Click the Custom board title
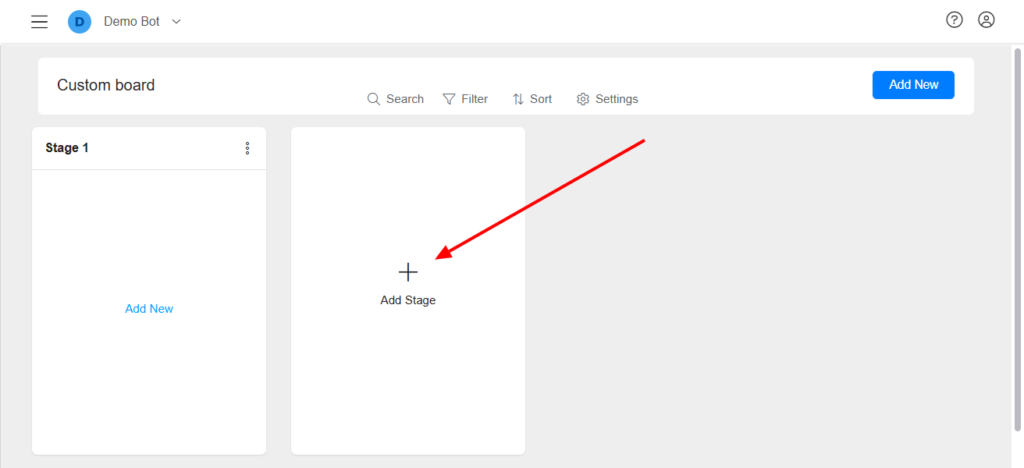Viewport: 1024px width, 468px height. click(x=106, y=85)
